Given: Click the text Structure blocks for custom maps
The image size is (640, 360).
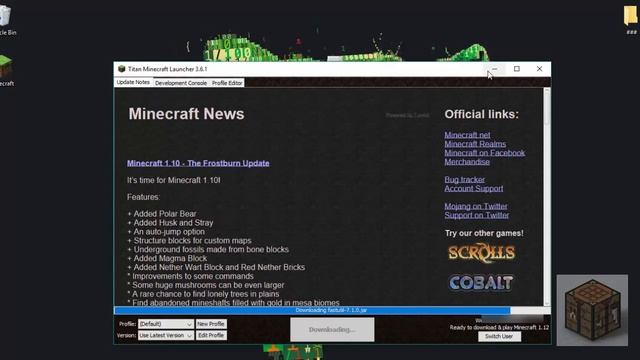Looking at the screenshot, I should click(192, 241).
